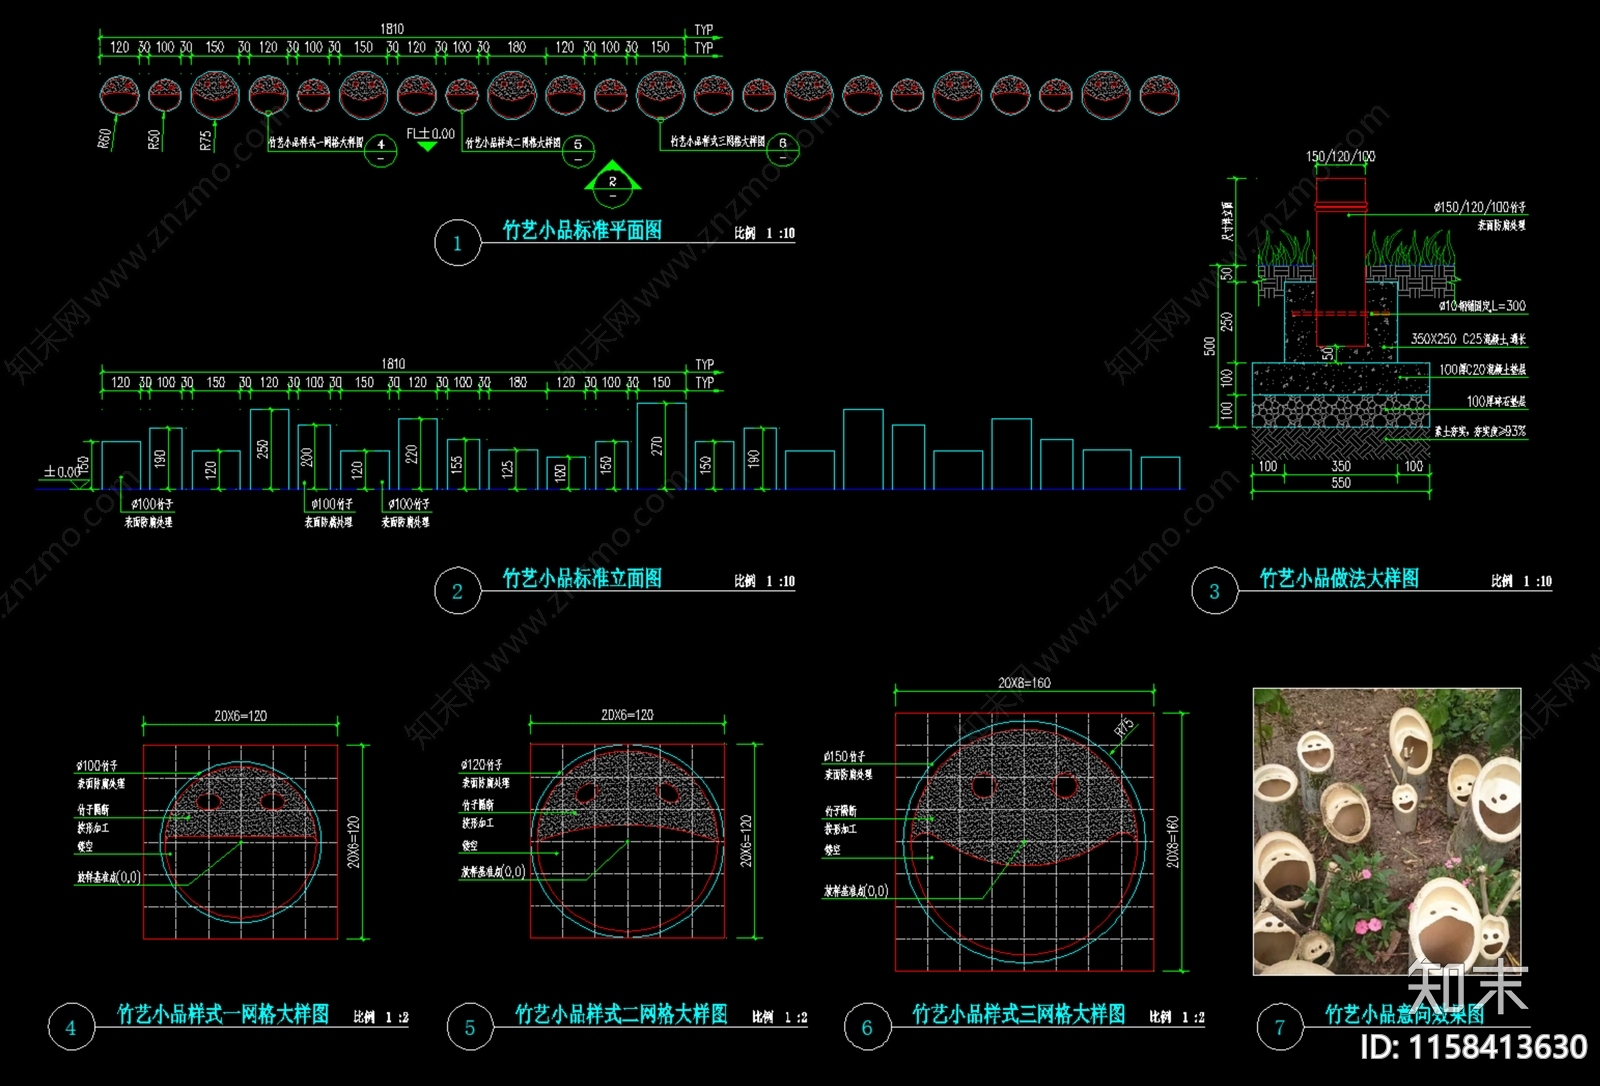Select the title 竹艺小品标准立面图
Screen dimensions: 1600x1086
point(582,578)
